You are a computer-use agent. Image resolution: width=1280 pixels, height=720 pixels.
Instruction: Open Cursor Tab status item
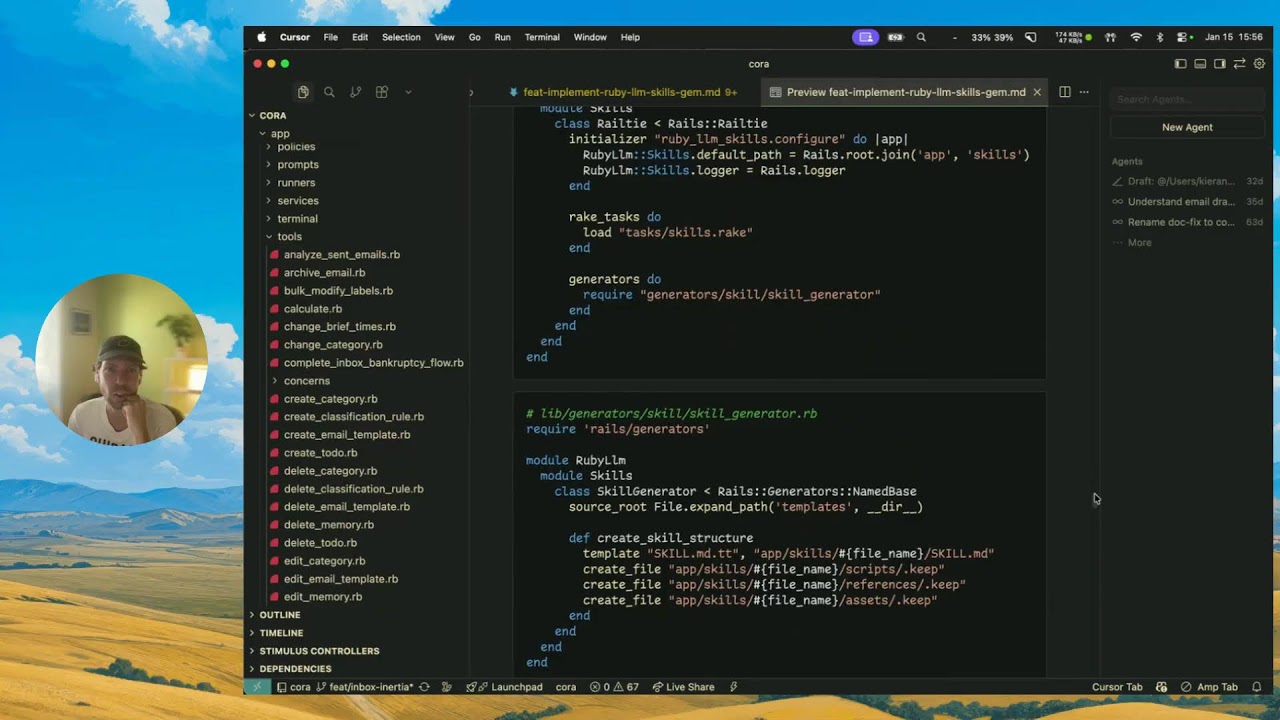click(x=1117, y=687)
